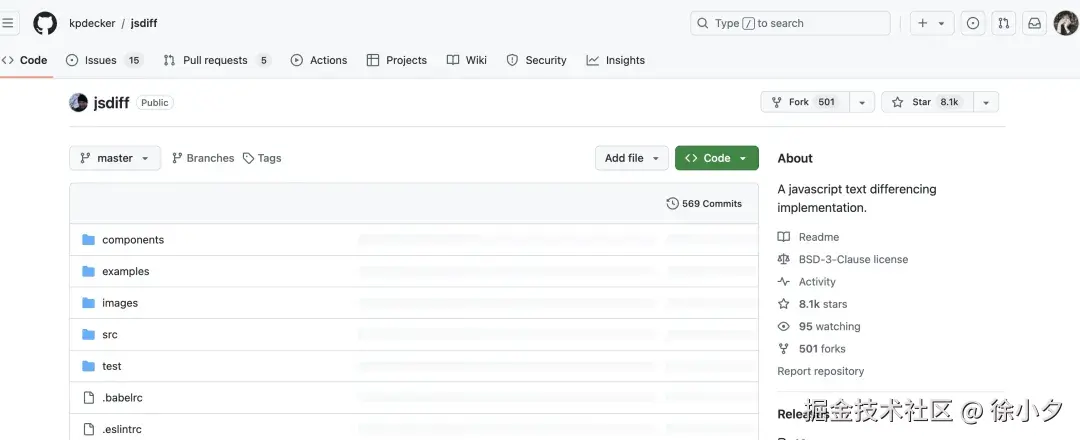
Task: Click the user profile avatar
Action: click(1065, 23)
